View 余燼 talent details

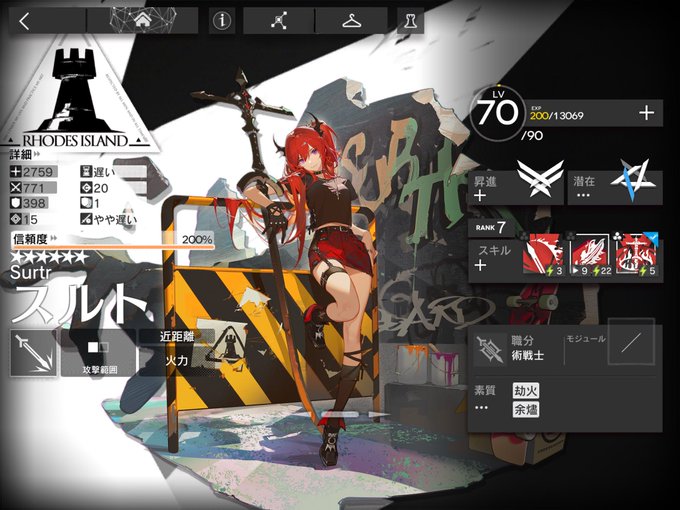[x=526, y=409]
